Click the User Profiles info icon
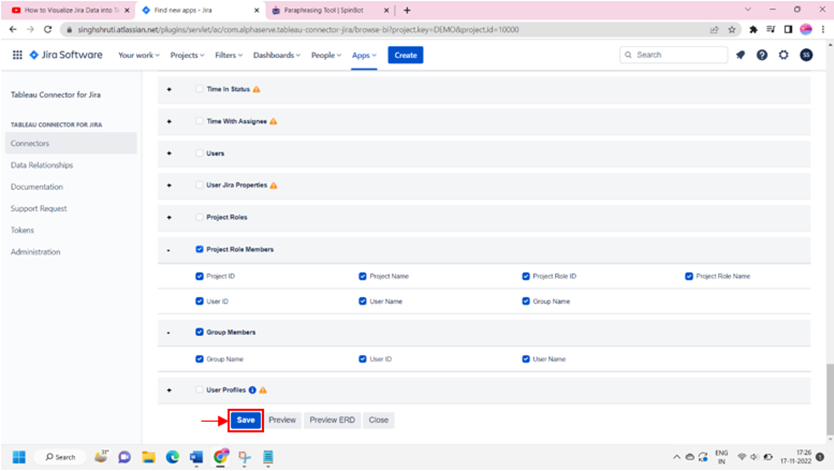834x471 pixels. point(253,390)
